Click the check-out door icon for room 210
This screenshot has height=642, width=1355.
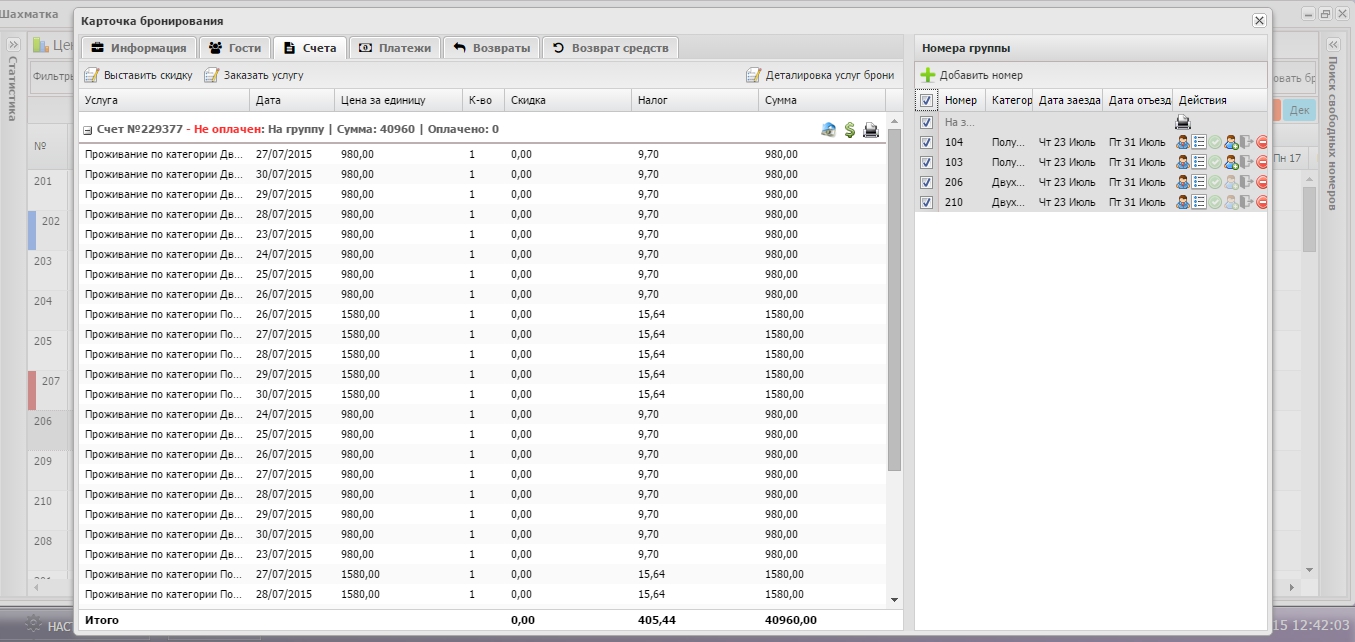pyautogui.click(x=1246, y=202)
